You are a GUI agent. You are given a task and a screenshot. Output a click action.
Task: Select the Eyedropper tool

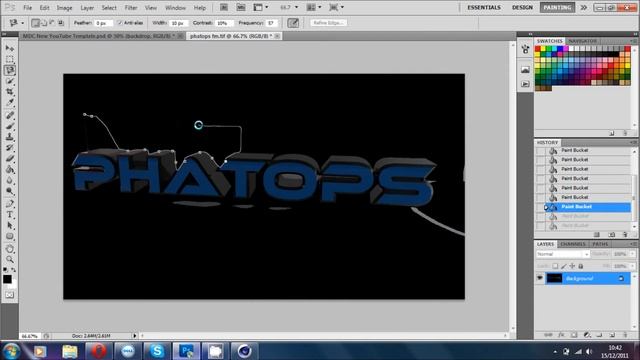(x=10, y=103)
